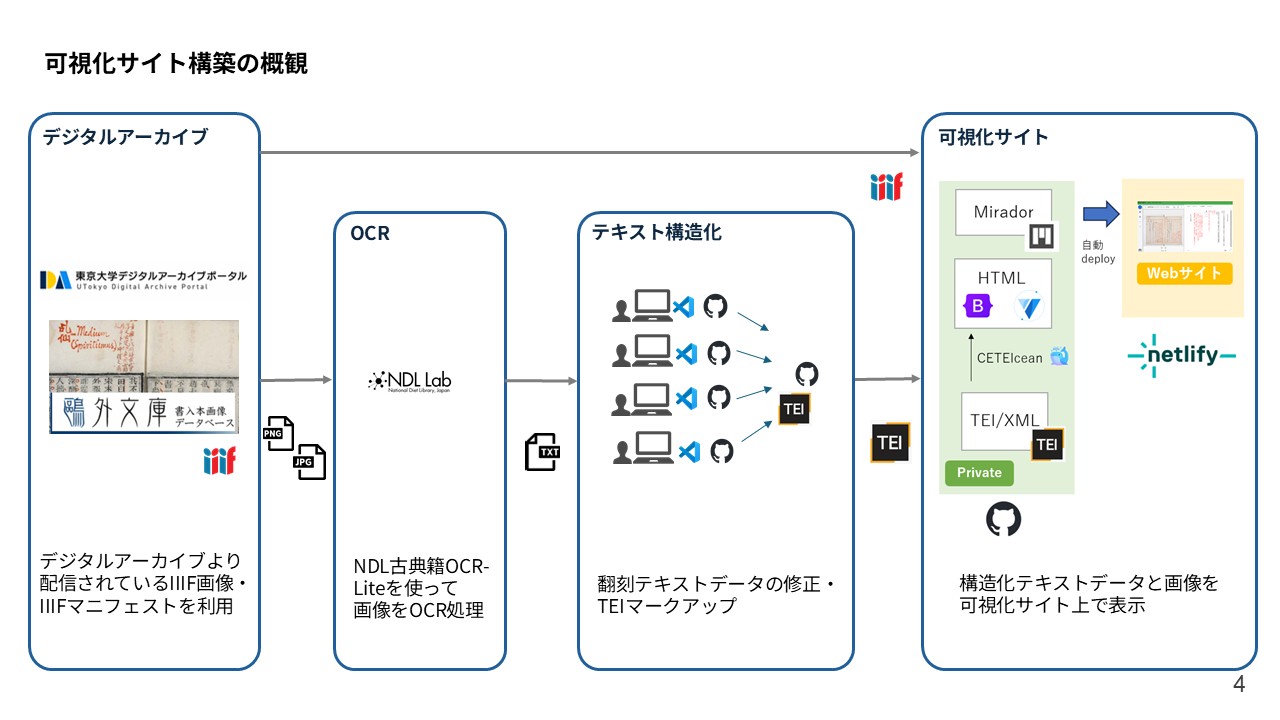Click the IIIF logo beside the top arrow

coord(886,186)
